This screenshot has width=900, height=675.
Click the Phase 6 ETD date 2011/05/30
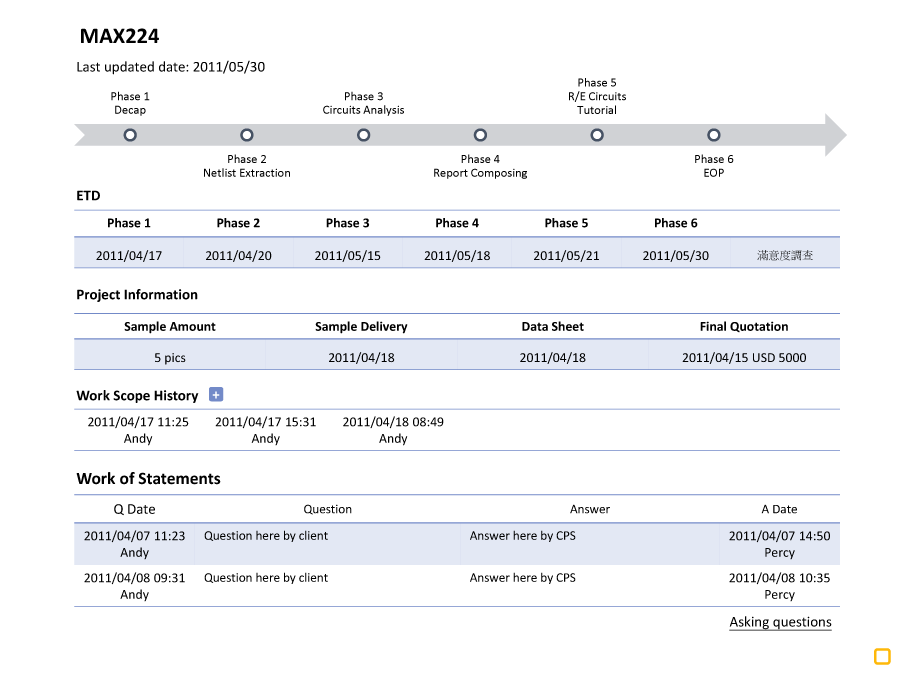click(676, 256)
